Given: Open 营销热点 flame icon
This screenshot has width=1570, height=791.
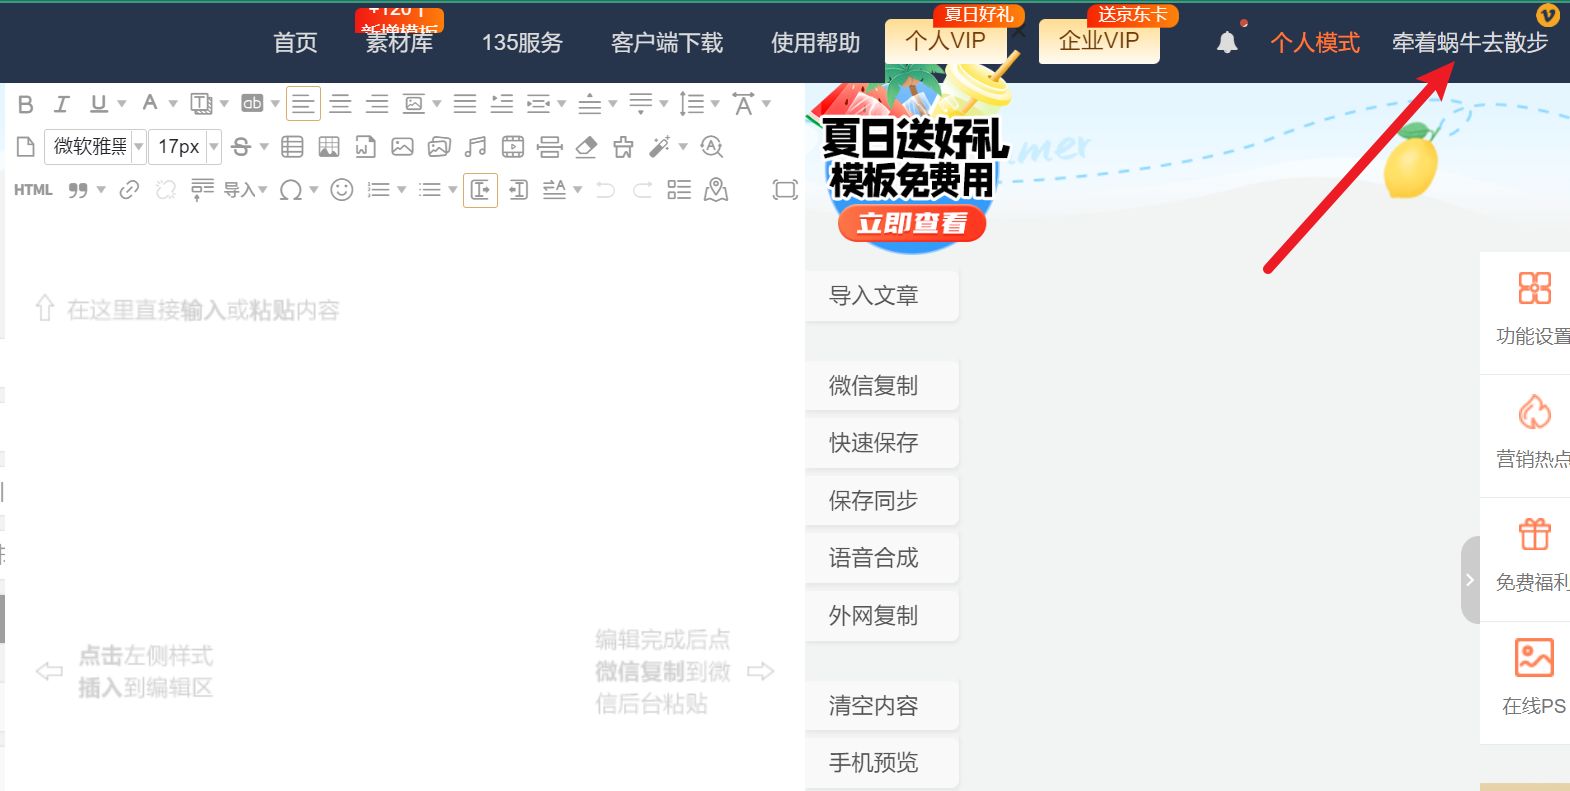Looking at the screenshot, I should pyautogui.click(x=1534, y=412).
